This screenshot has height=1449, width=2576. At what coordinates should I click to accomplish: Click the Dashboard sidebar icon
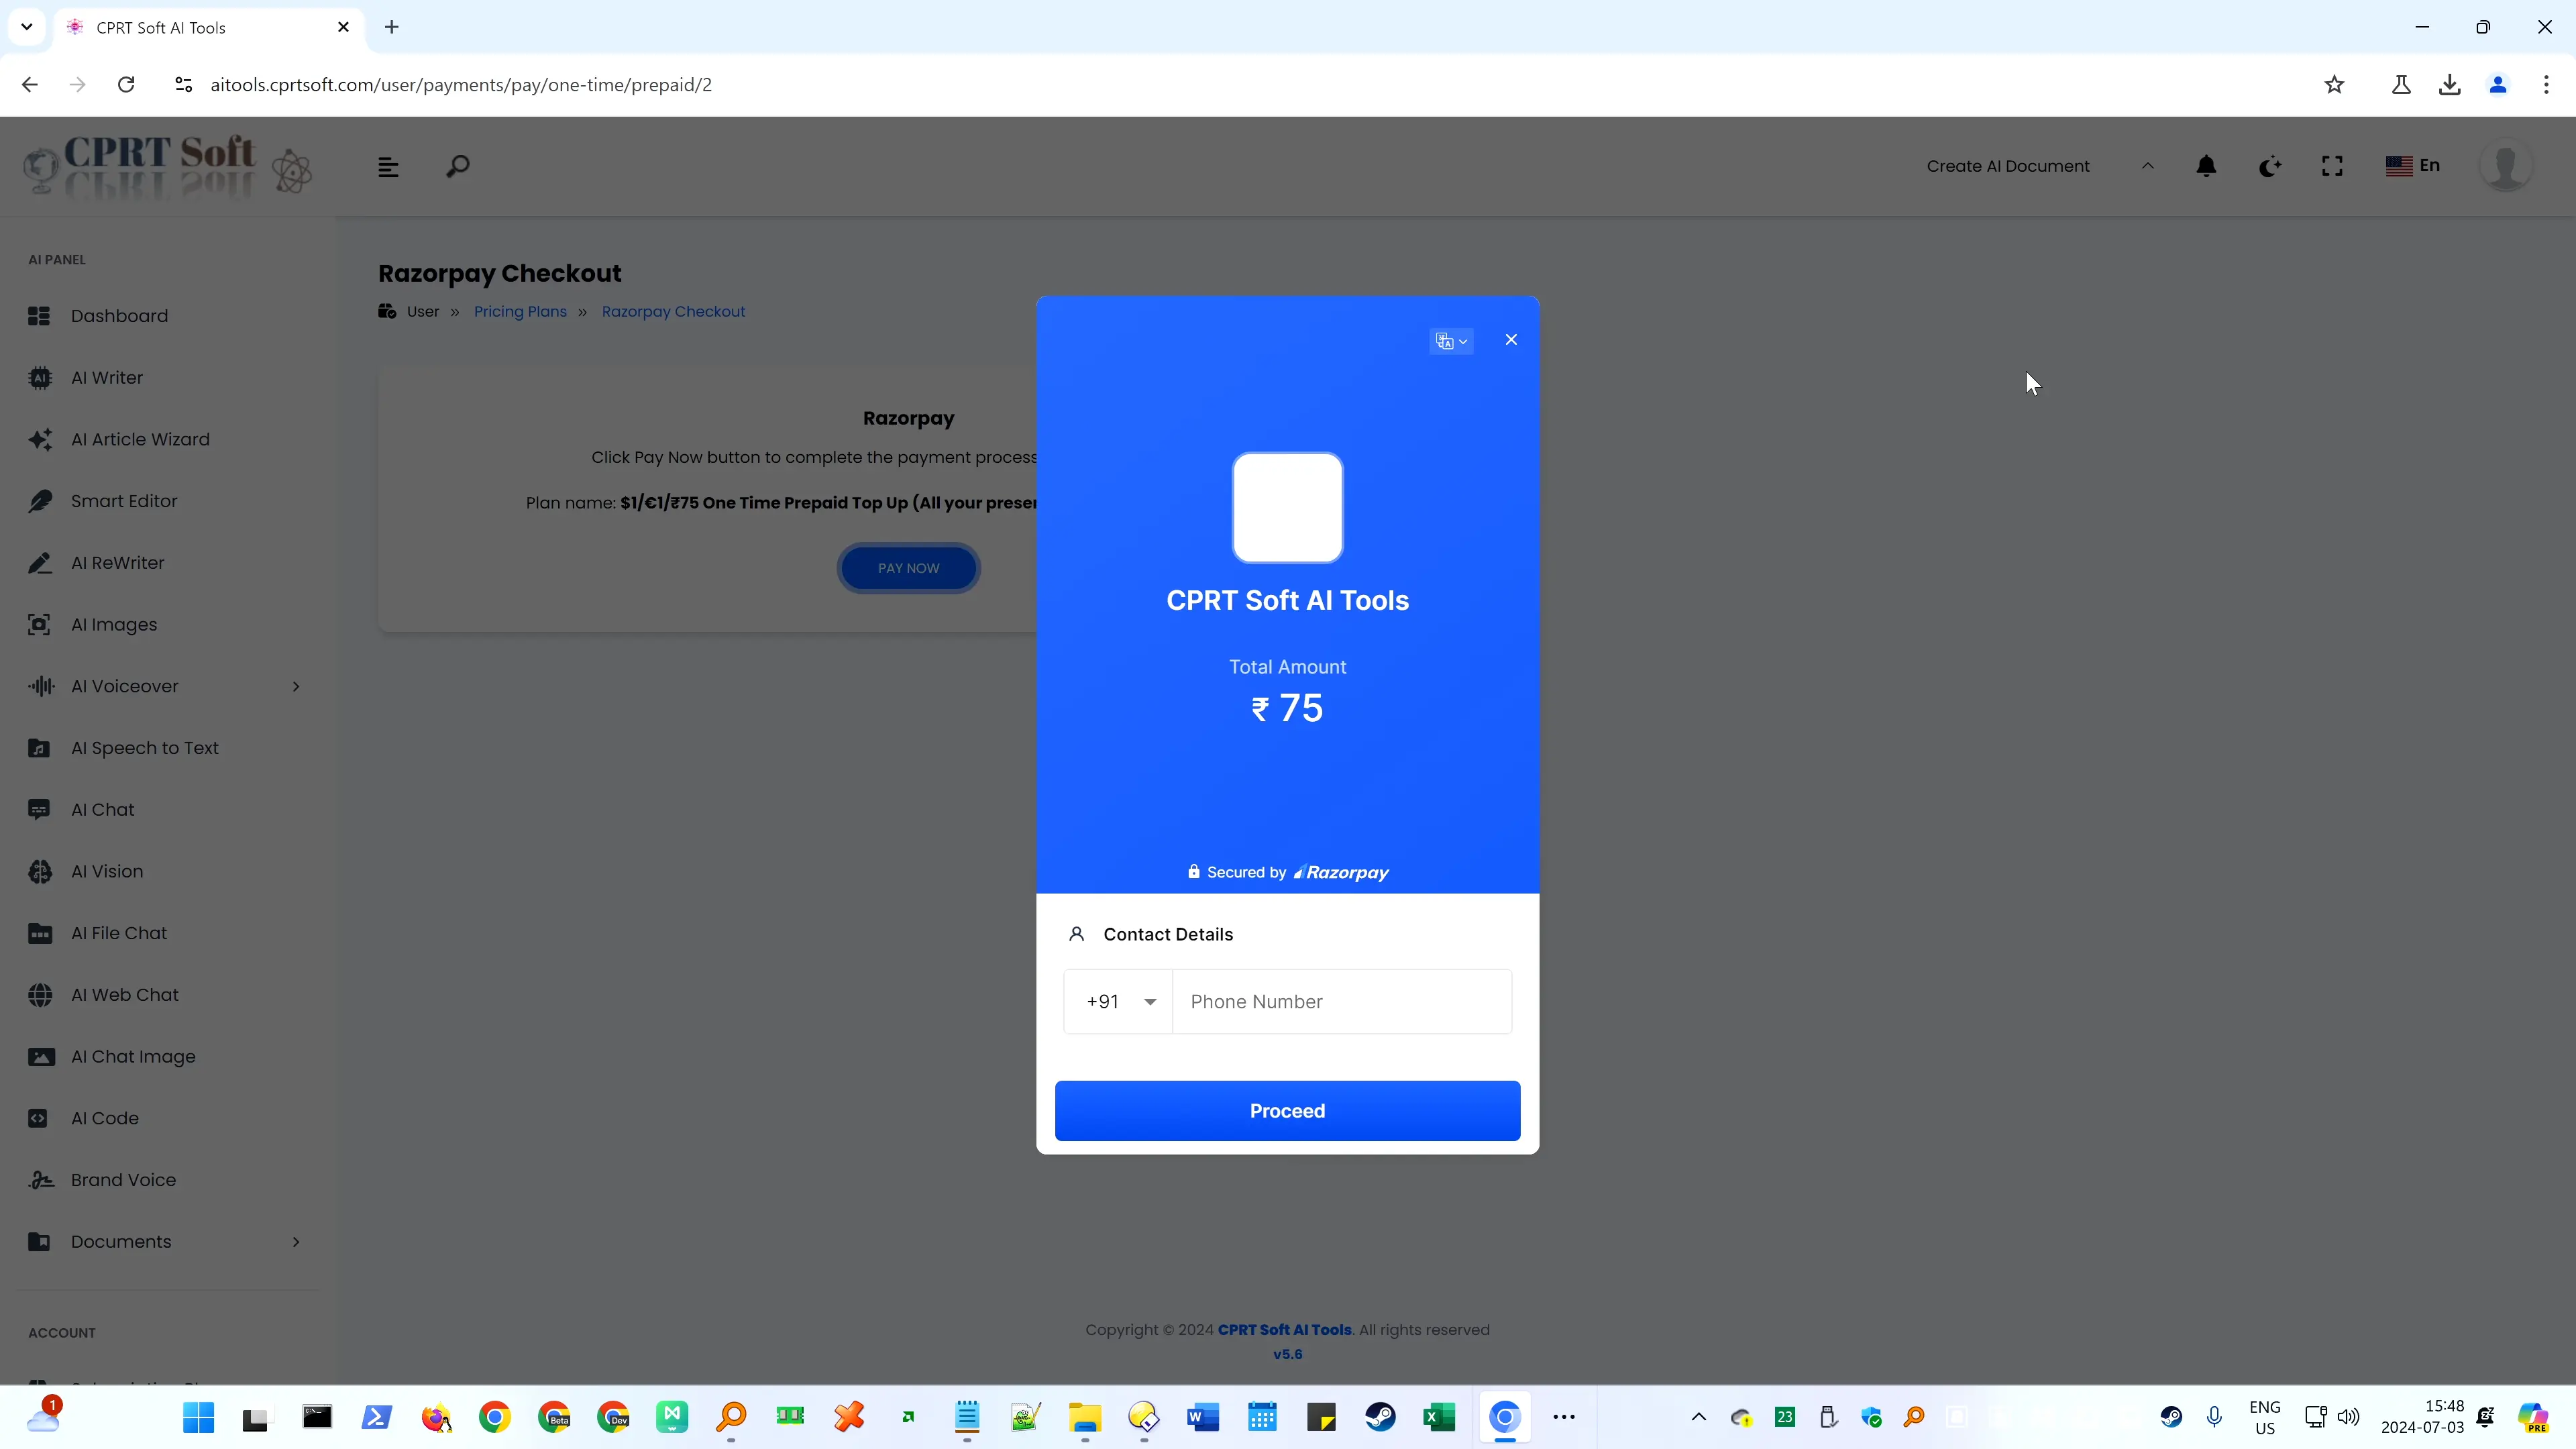(x=39, y=315)
